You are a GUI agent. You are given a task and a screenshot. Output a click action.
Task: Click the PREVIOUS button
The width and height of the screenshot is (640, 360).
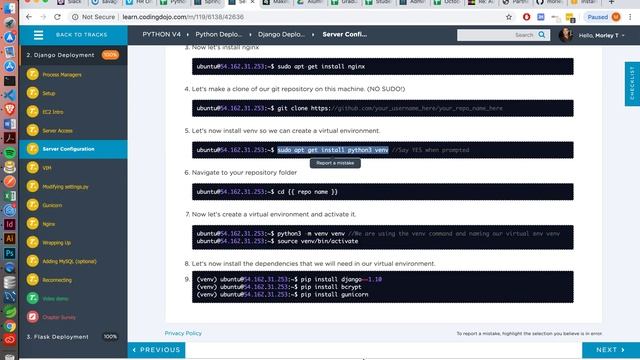(156, 350)
